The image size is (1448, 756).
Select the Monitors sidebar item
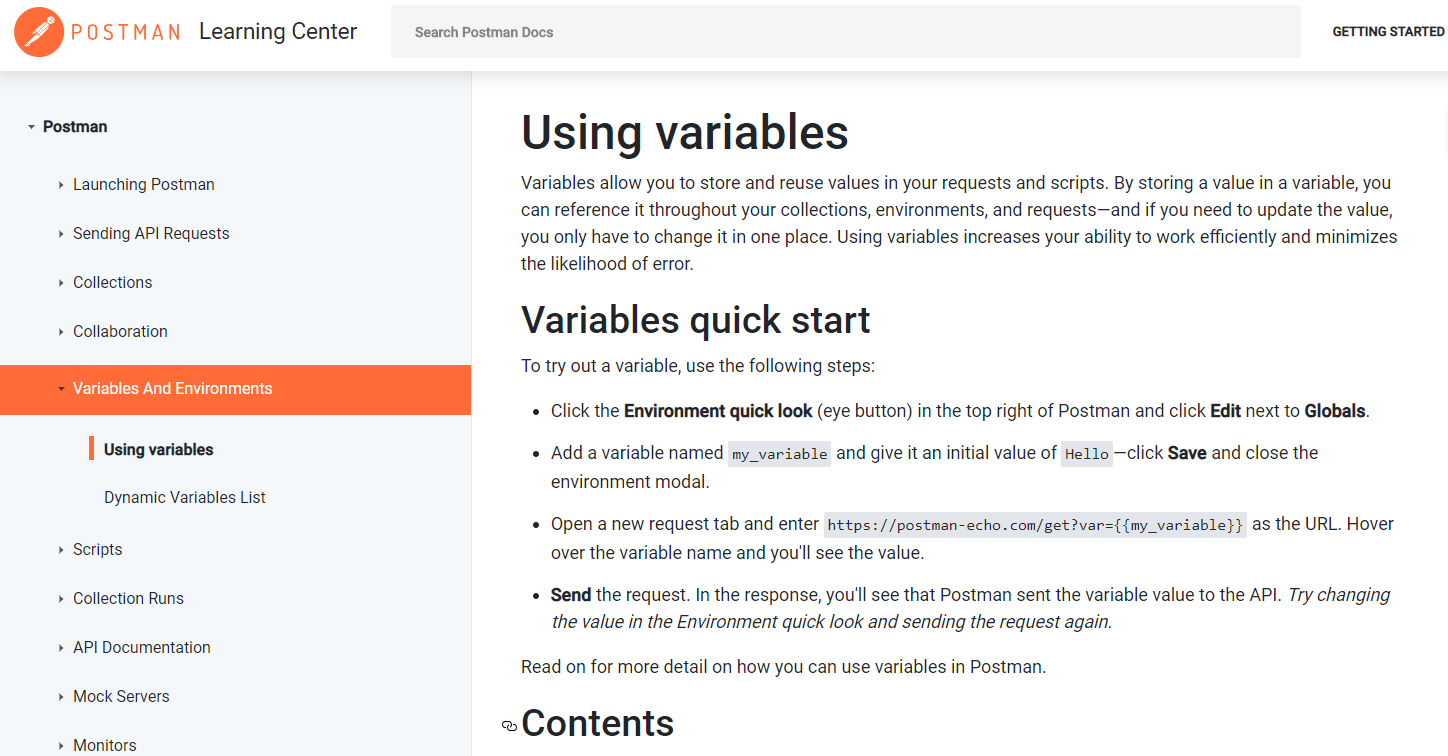tap(104, 745)
